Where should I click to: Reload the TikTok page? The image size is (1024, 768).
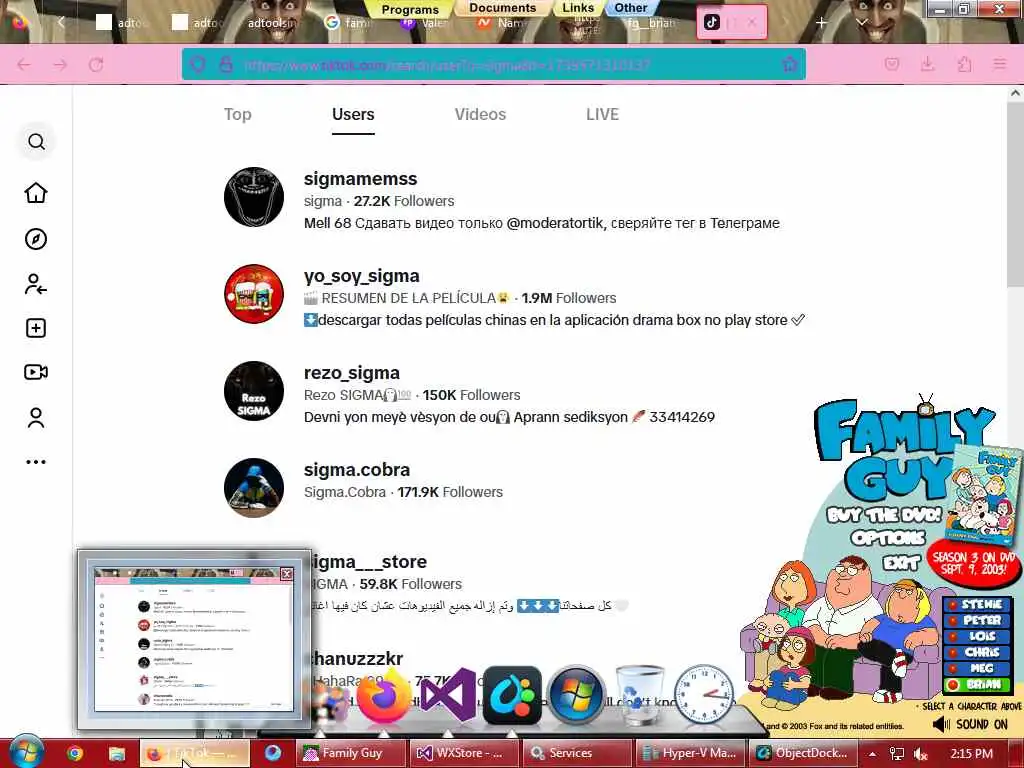[96, 65]
